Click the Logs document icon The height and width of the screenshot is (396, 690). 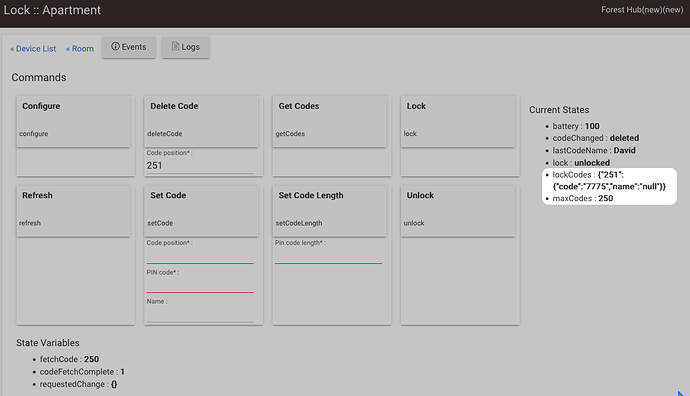175,46
